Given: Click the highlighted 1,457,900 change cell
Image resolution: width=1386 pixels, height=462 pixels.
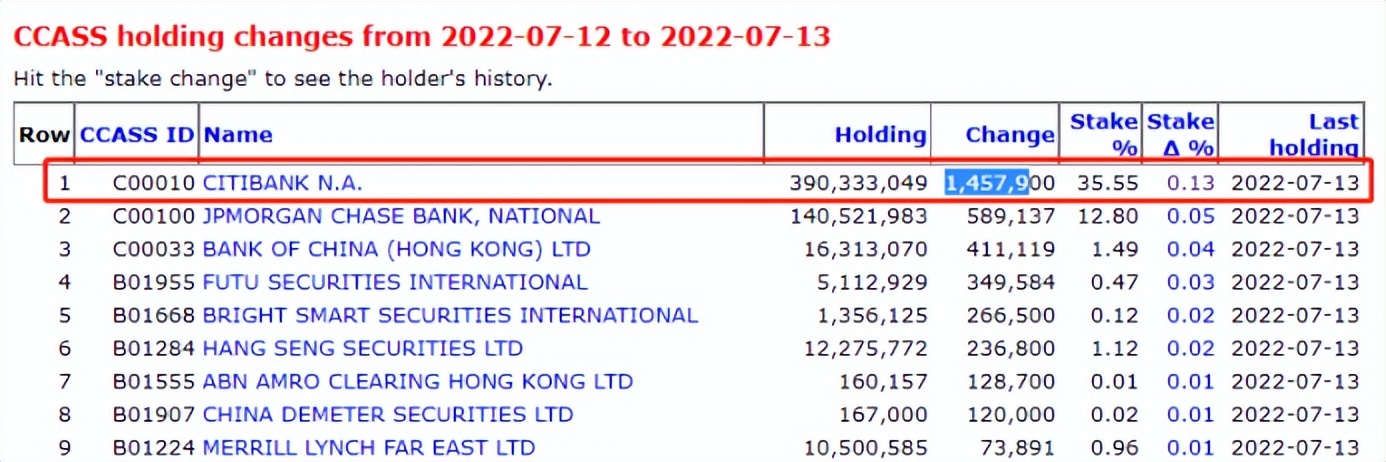Looking at the screenshot, I should point(1000,183).
